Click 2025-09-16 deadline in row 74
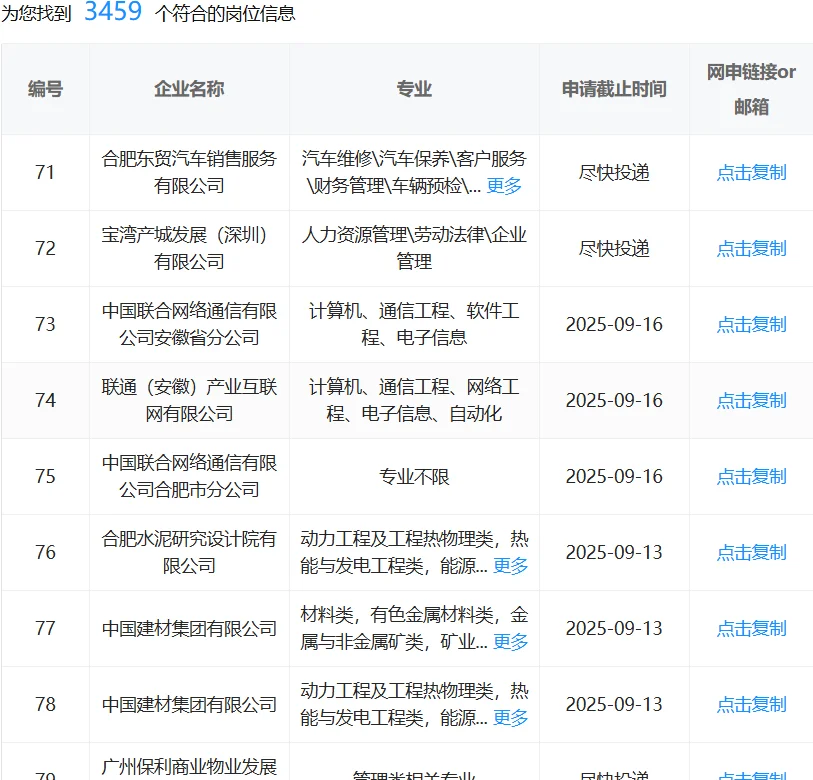Screen dimensions: 813x780 pos(614,400)
